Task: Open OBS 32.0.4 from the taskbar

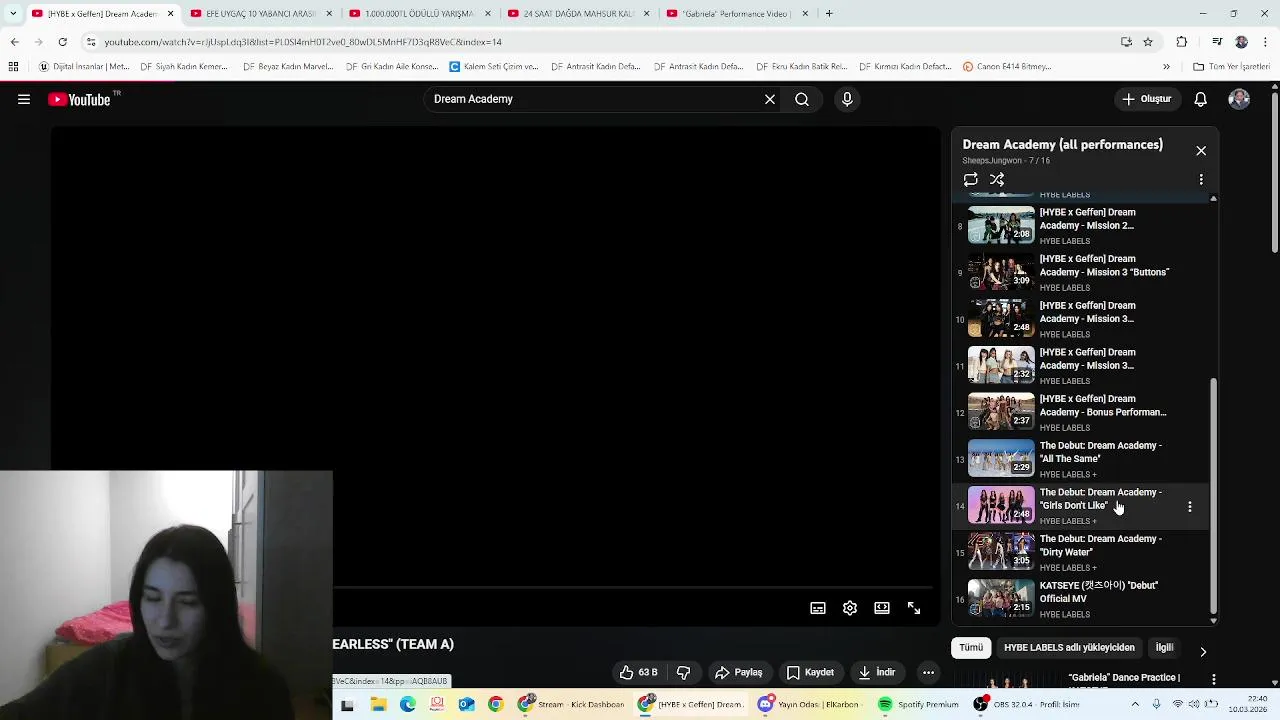Action: pyautogui.click(x=1028, y=705)
